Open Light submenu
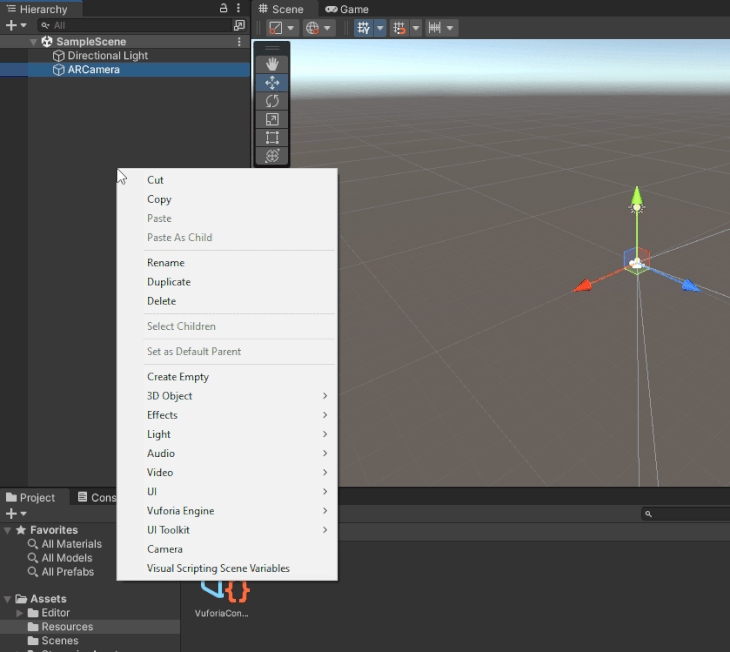Image resolution: width=730 pixels, height=652 pixels. pos(227,434)
